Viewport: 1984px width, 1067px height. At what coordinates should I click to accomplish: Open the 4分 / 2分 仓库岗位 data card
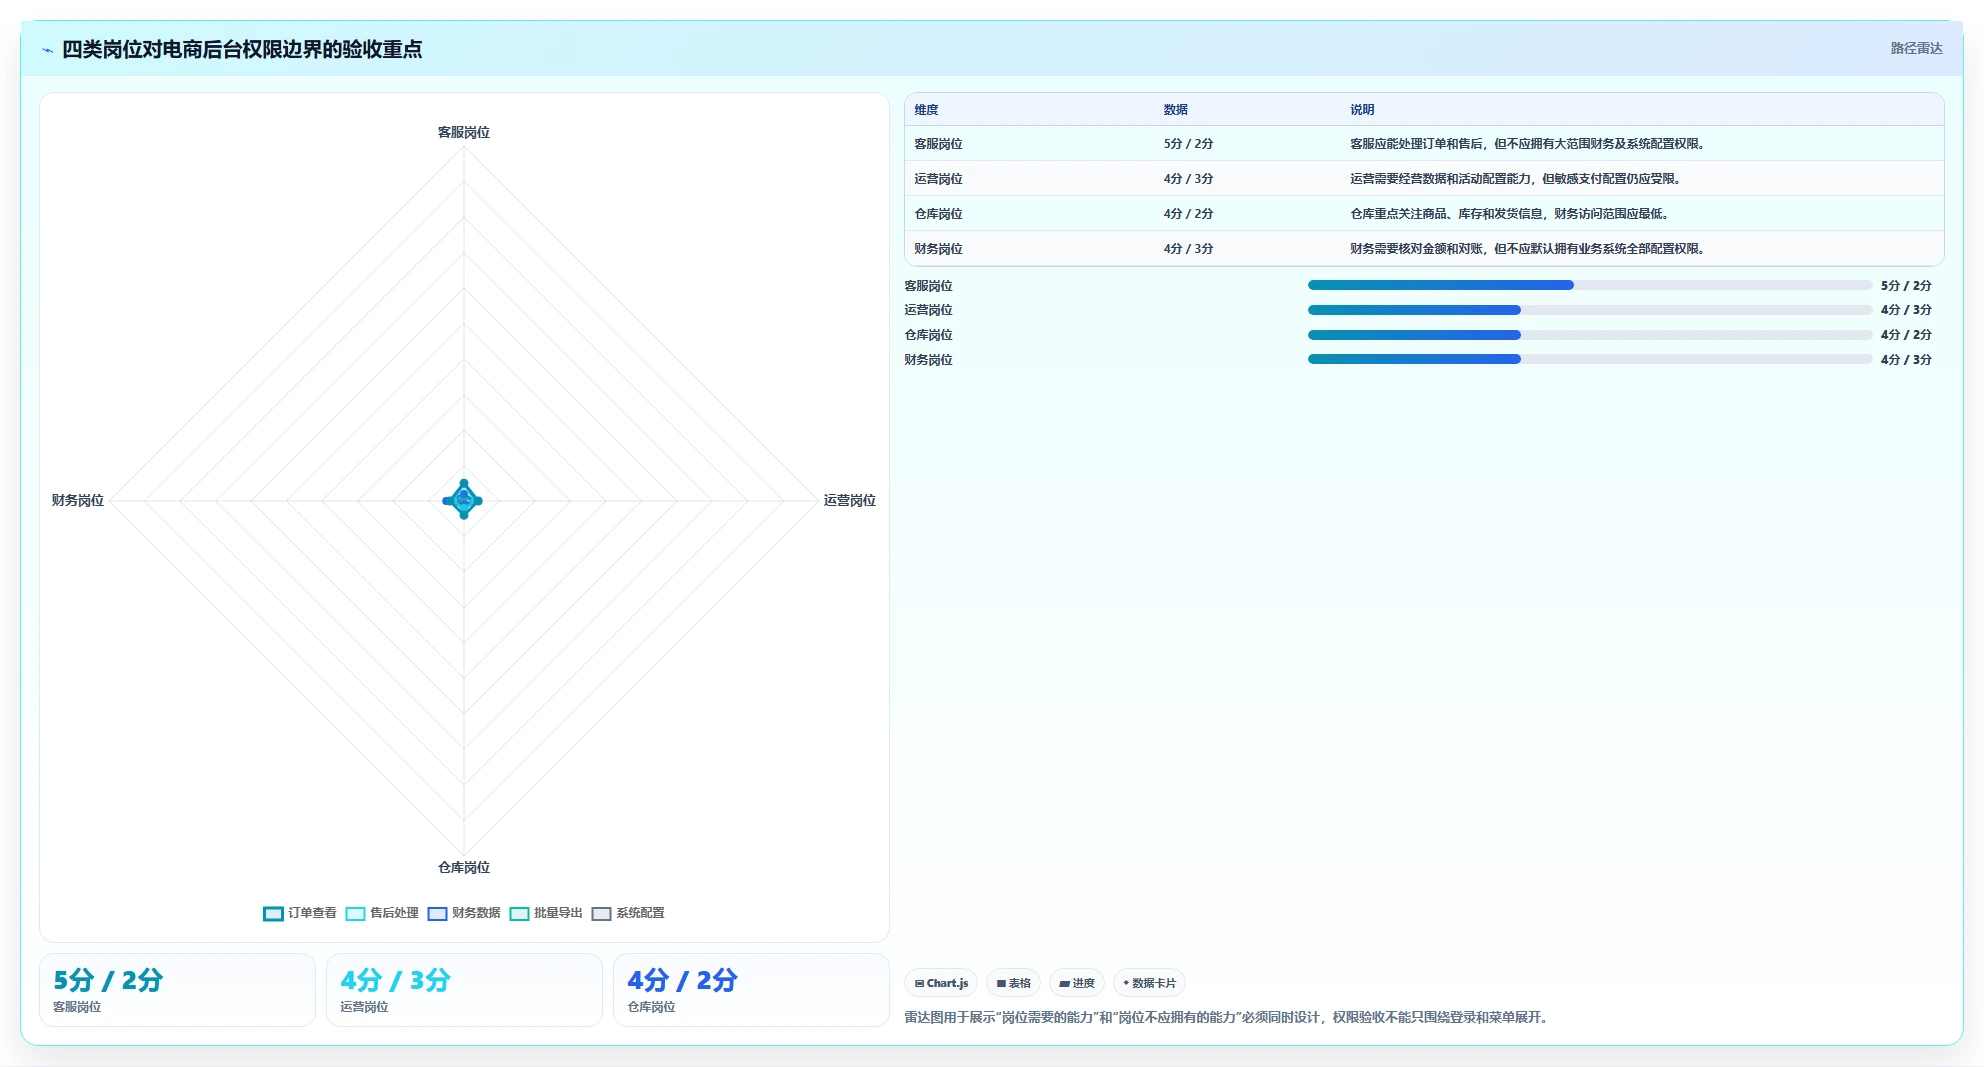751,990
